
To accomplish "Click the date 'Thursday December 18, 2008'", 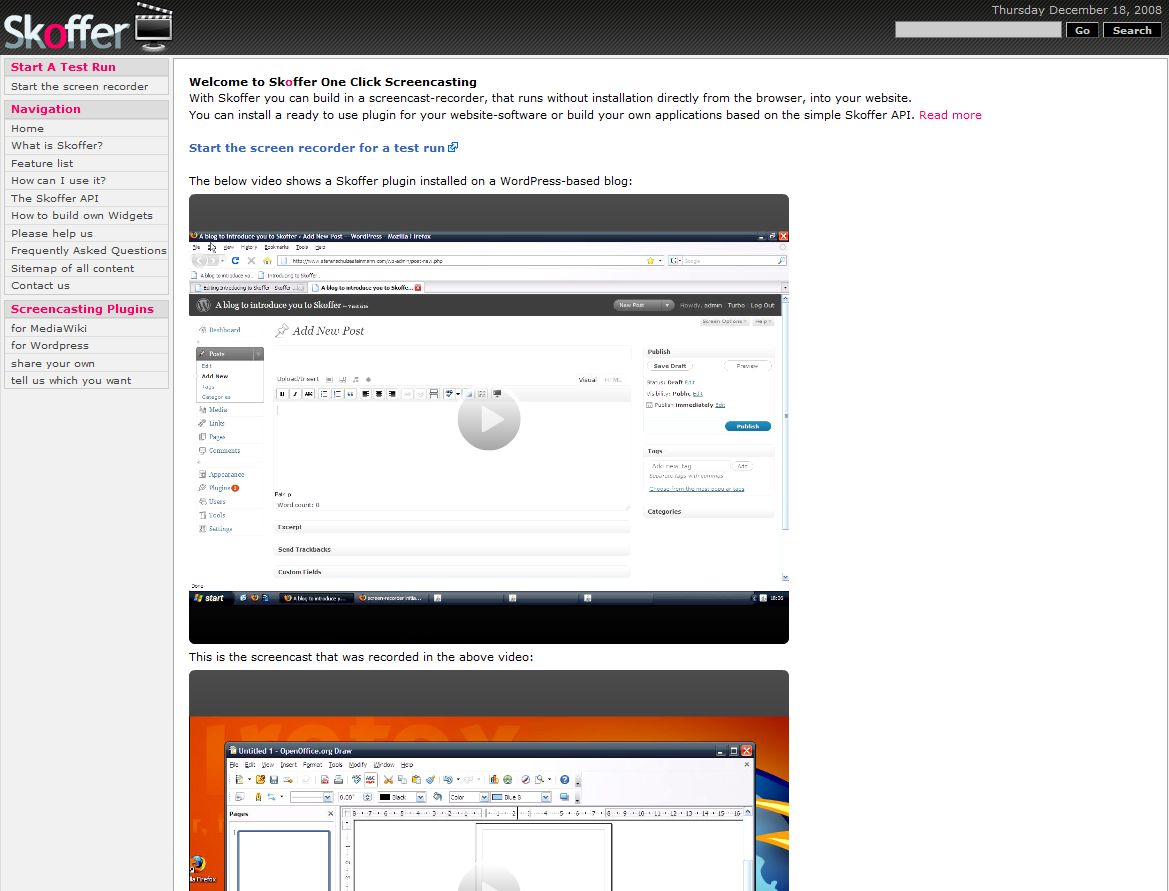I will tap(1076, 10).
